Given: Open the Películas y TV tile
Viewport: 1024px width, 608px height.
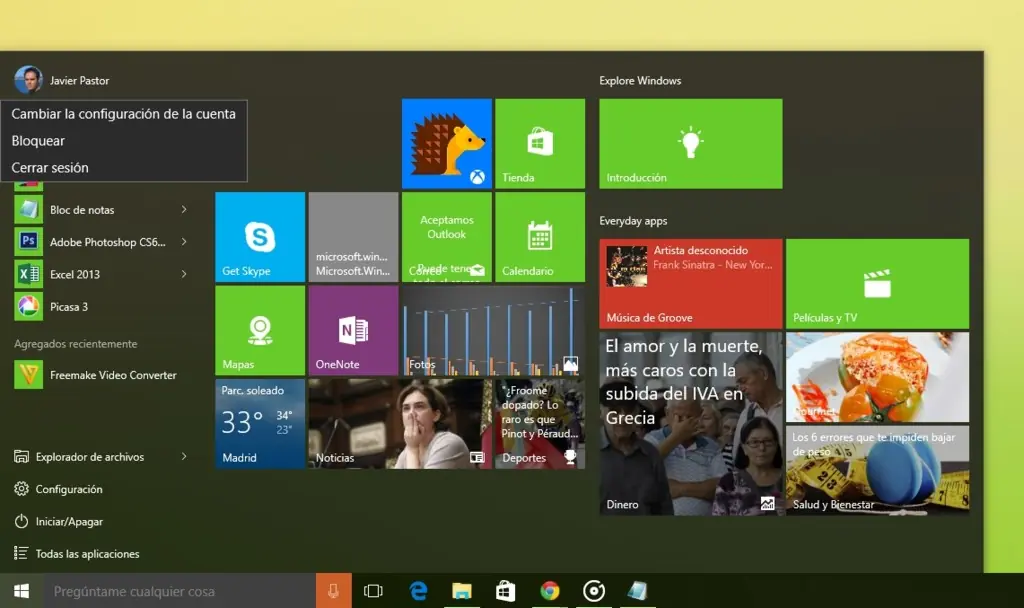Looking at the screenshot, I should tap(877, 284).
